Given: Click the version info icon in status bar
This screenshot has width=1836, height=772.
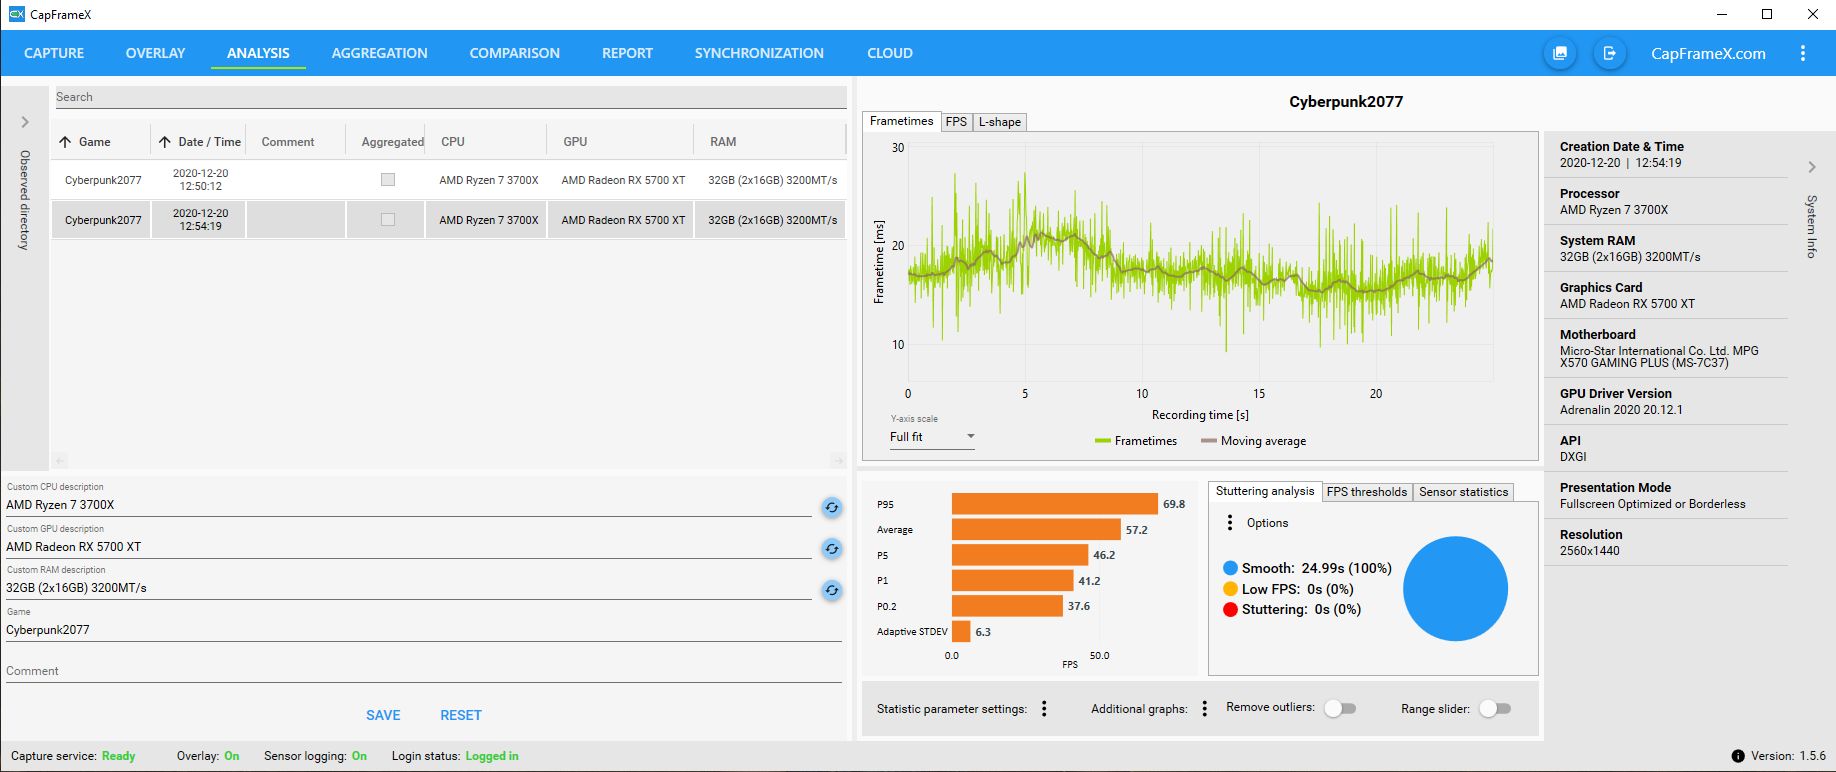Looking at the screenshot, I should pos(1738,756).
